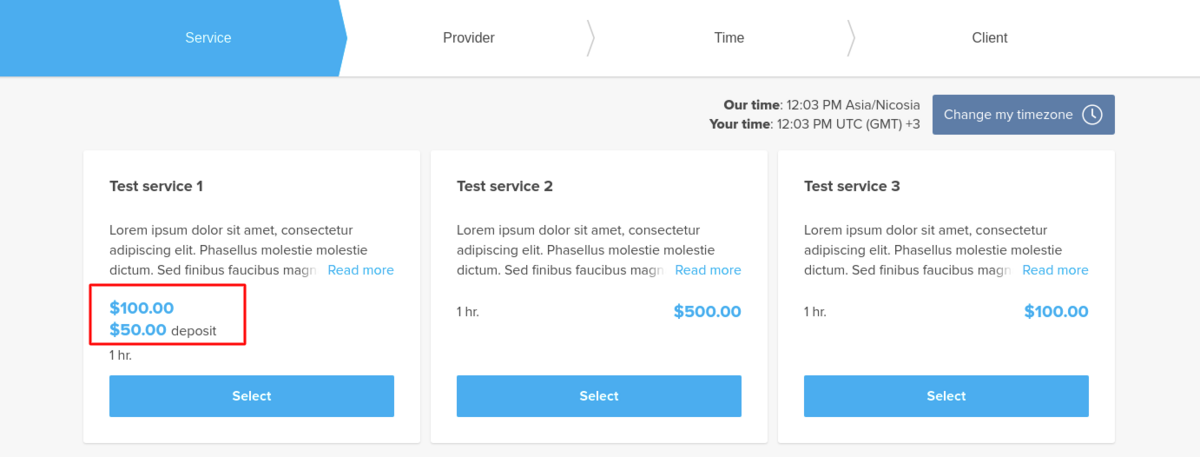The image size is (1200, 457).
Task: Select Test service 2
Action: point(599,396)
